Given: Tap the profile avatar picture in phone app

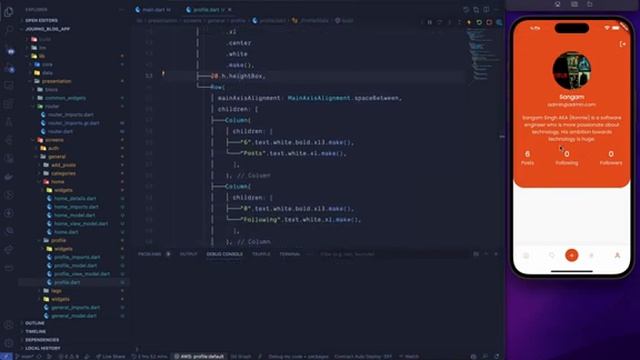Looking at the screenshot, I should pos(571,70).
